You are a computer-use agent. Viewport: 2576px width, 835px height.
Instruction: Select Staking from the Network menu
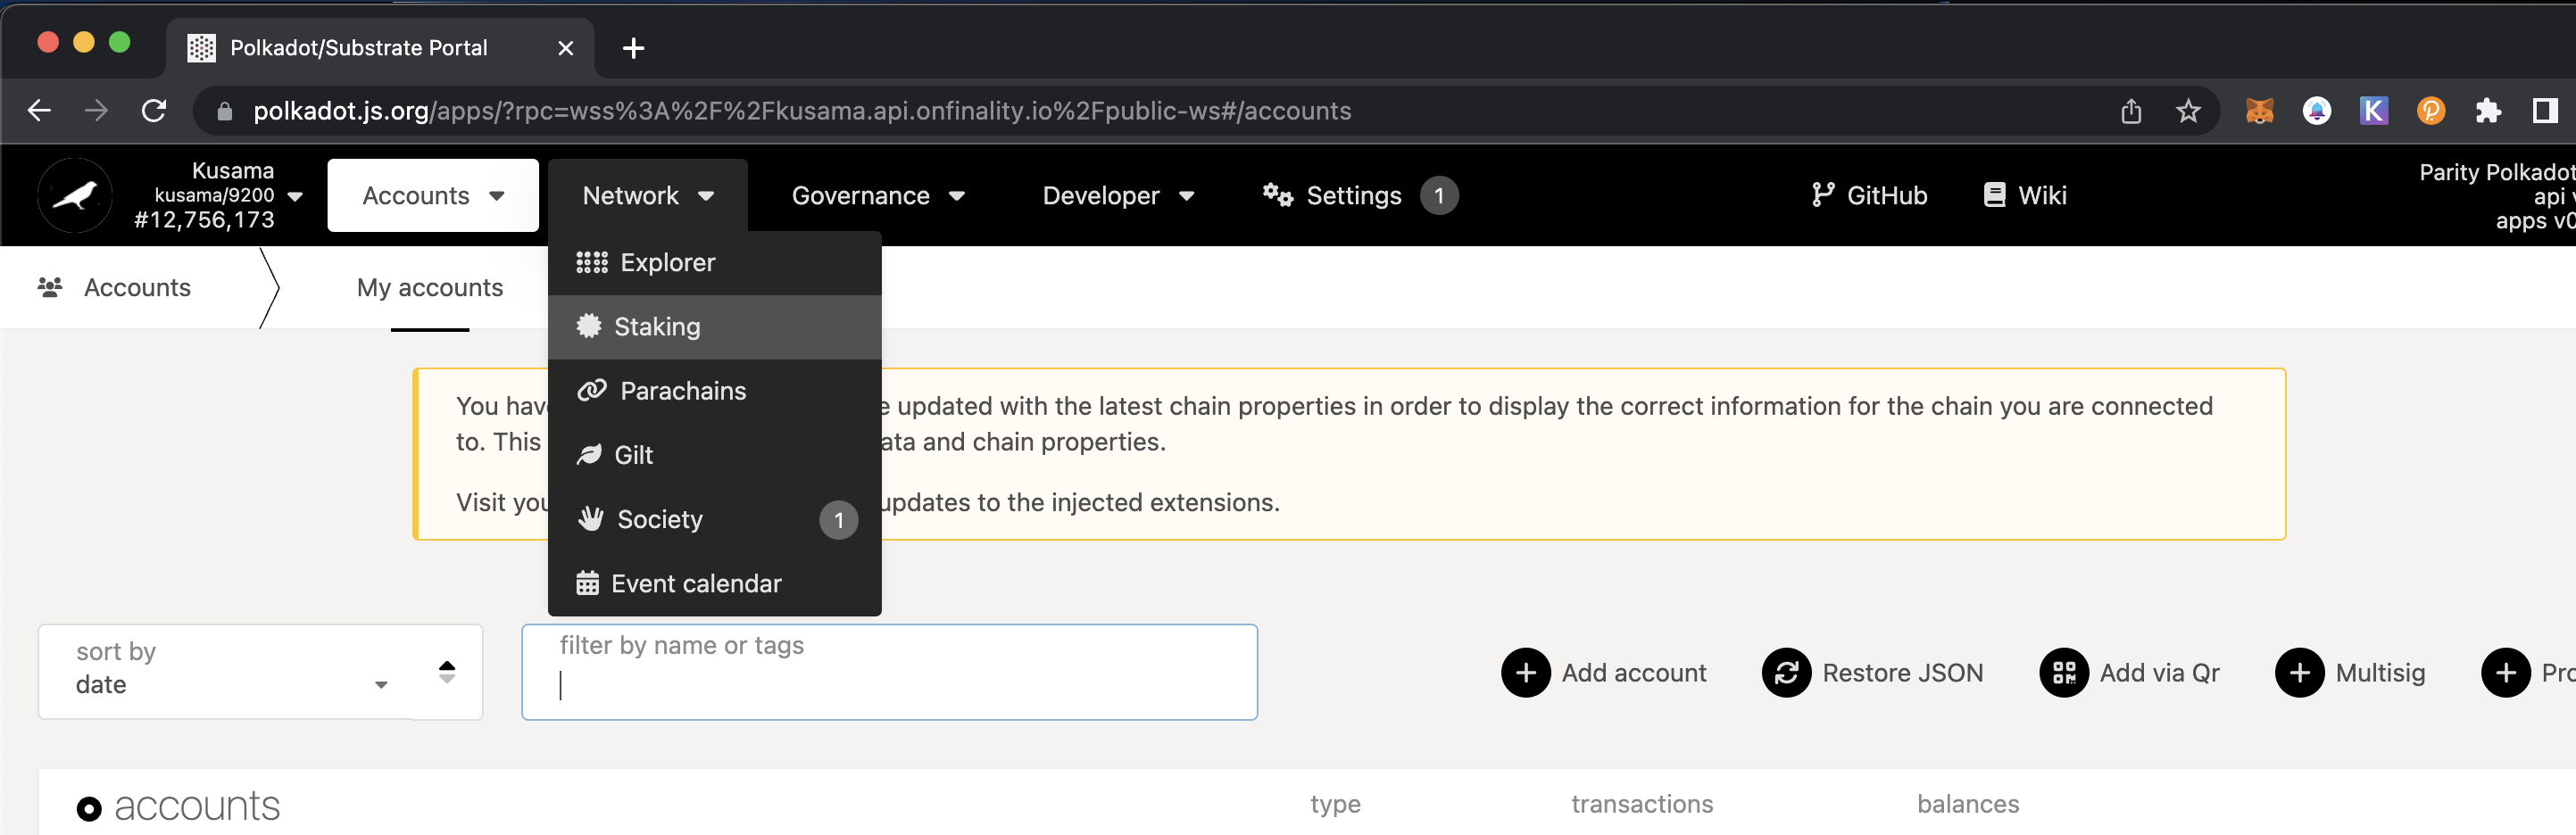point(656,327)
